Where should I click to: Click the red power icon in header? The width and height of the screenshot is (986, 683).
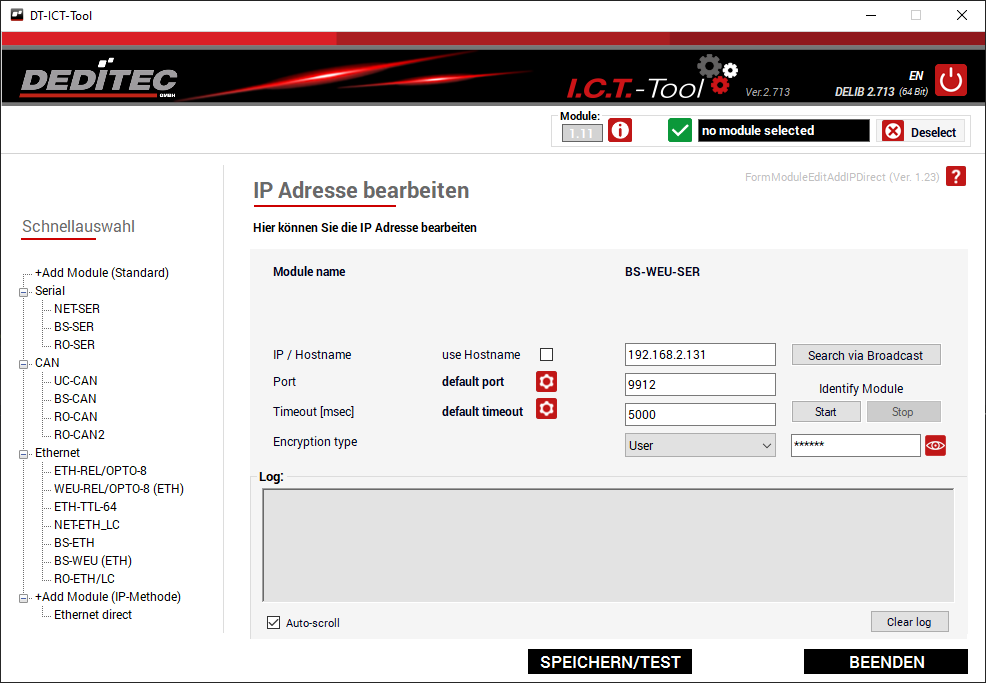951,80
